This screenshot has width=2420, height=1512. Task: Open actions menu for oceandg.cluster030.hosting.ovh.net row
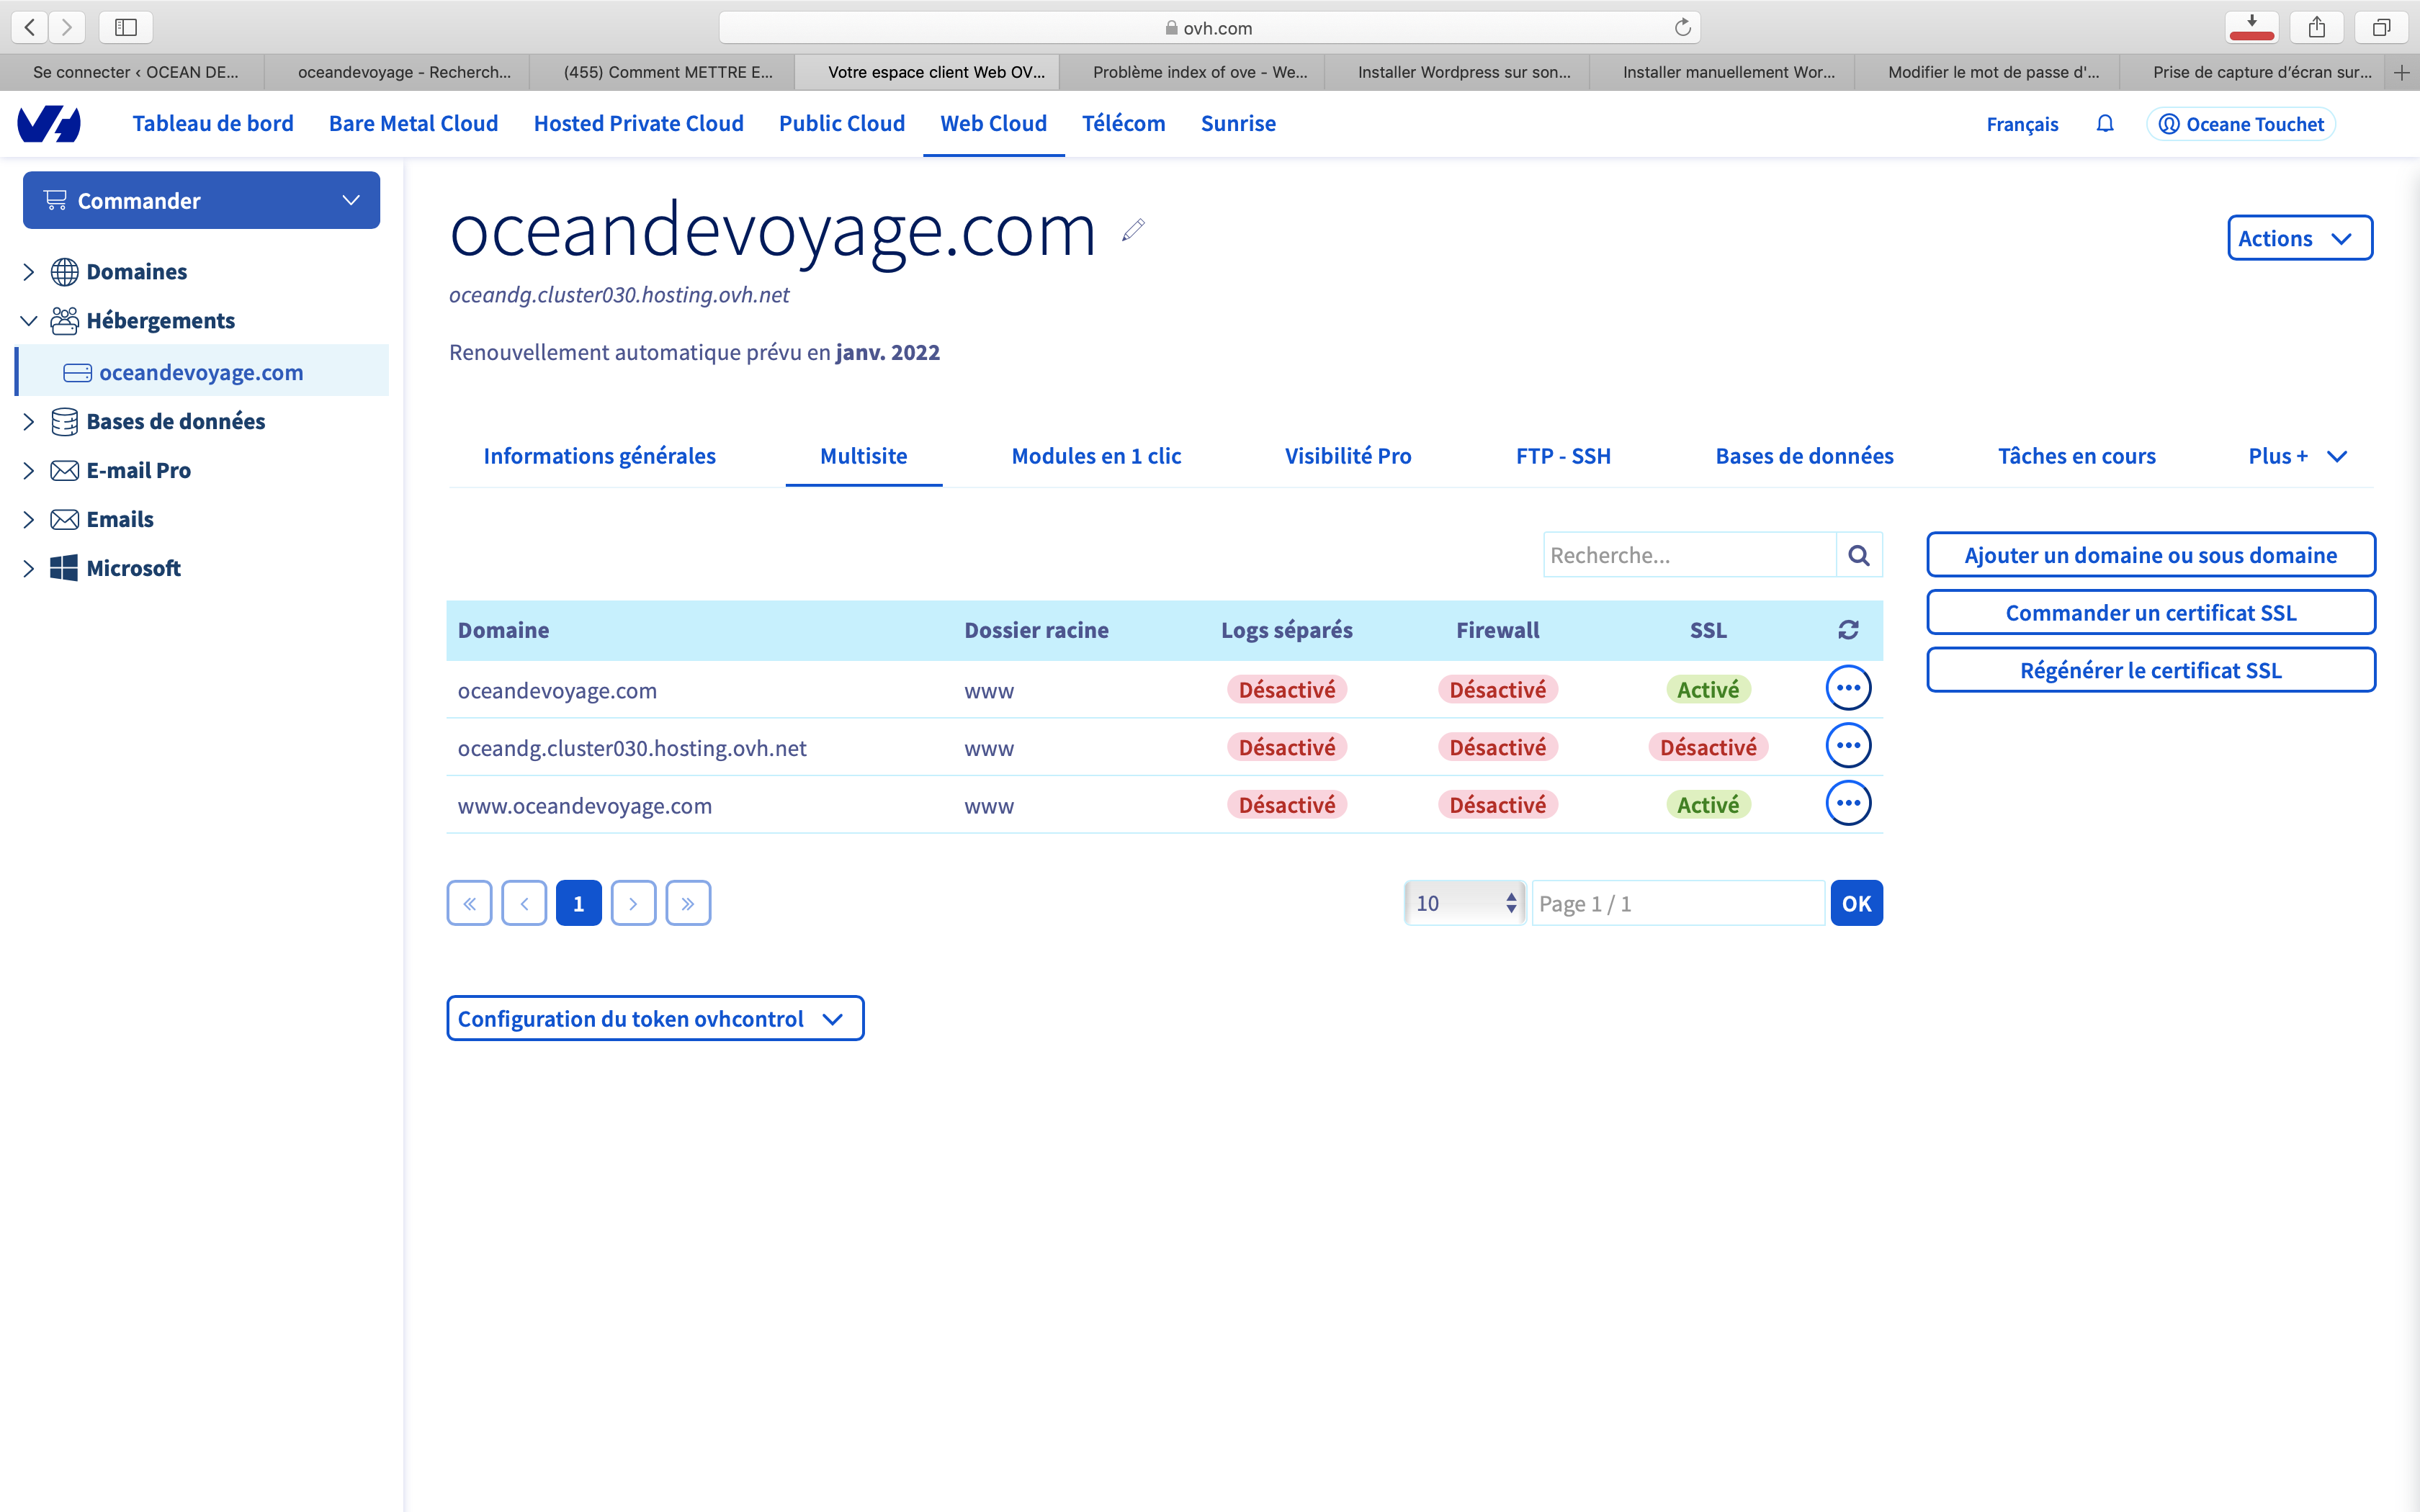click(1848, 746)
